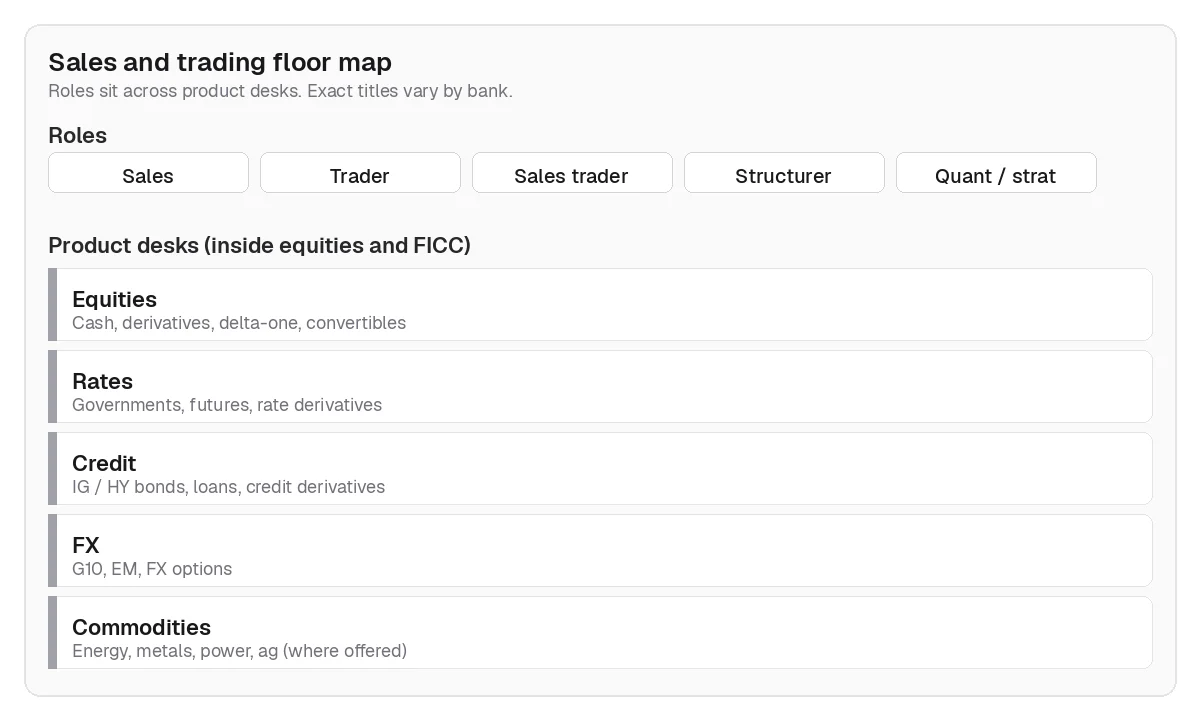
Task: Pick the Sales trader role
Action: (572, 173)
